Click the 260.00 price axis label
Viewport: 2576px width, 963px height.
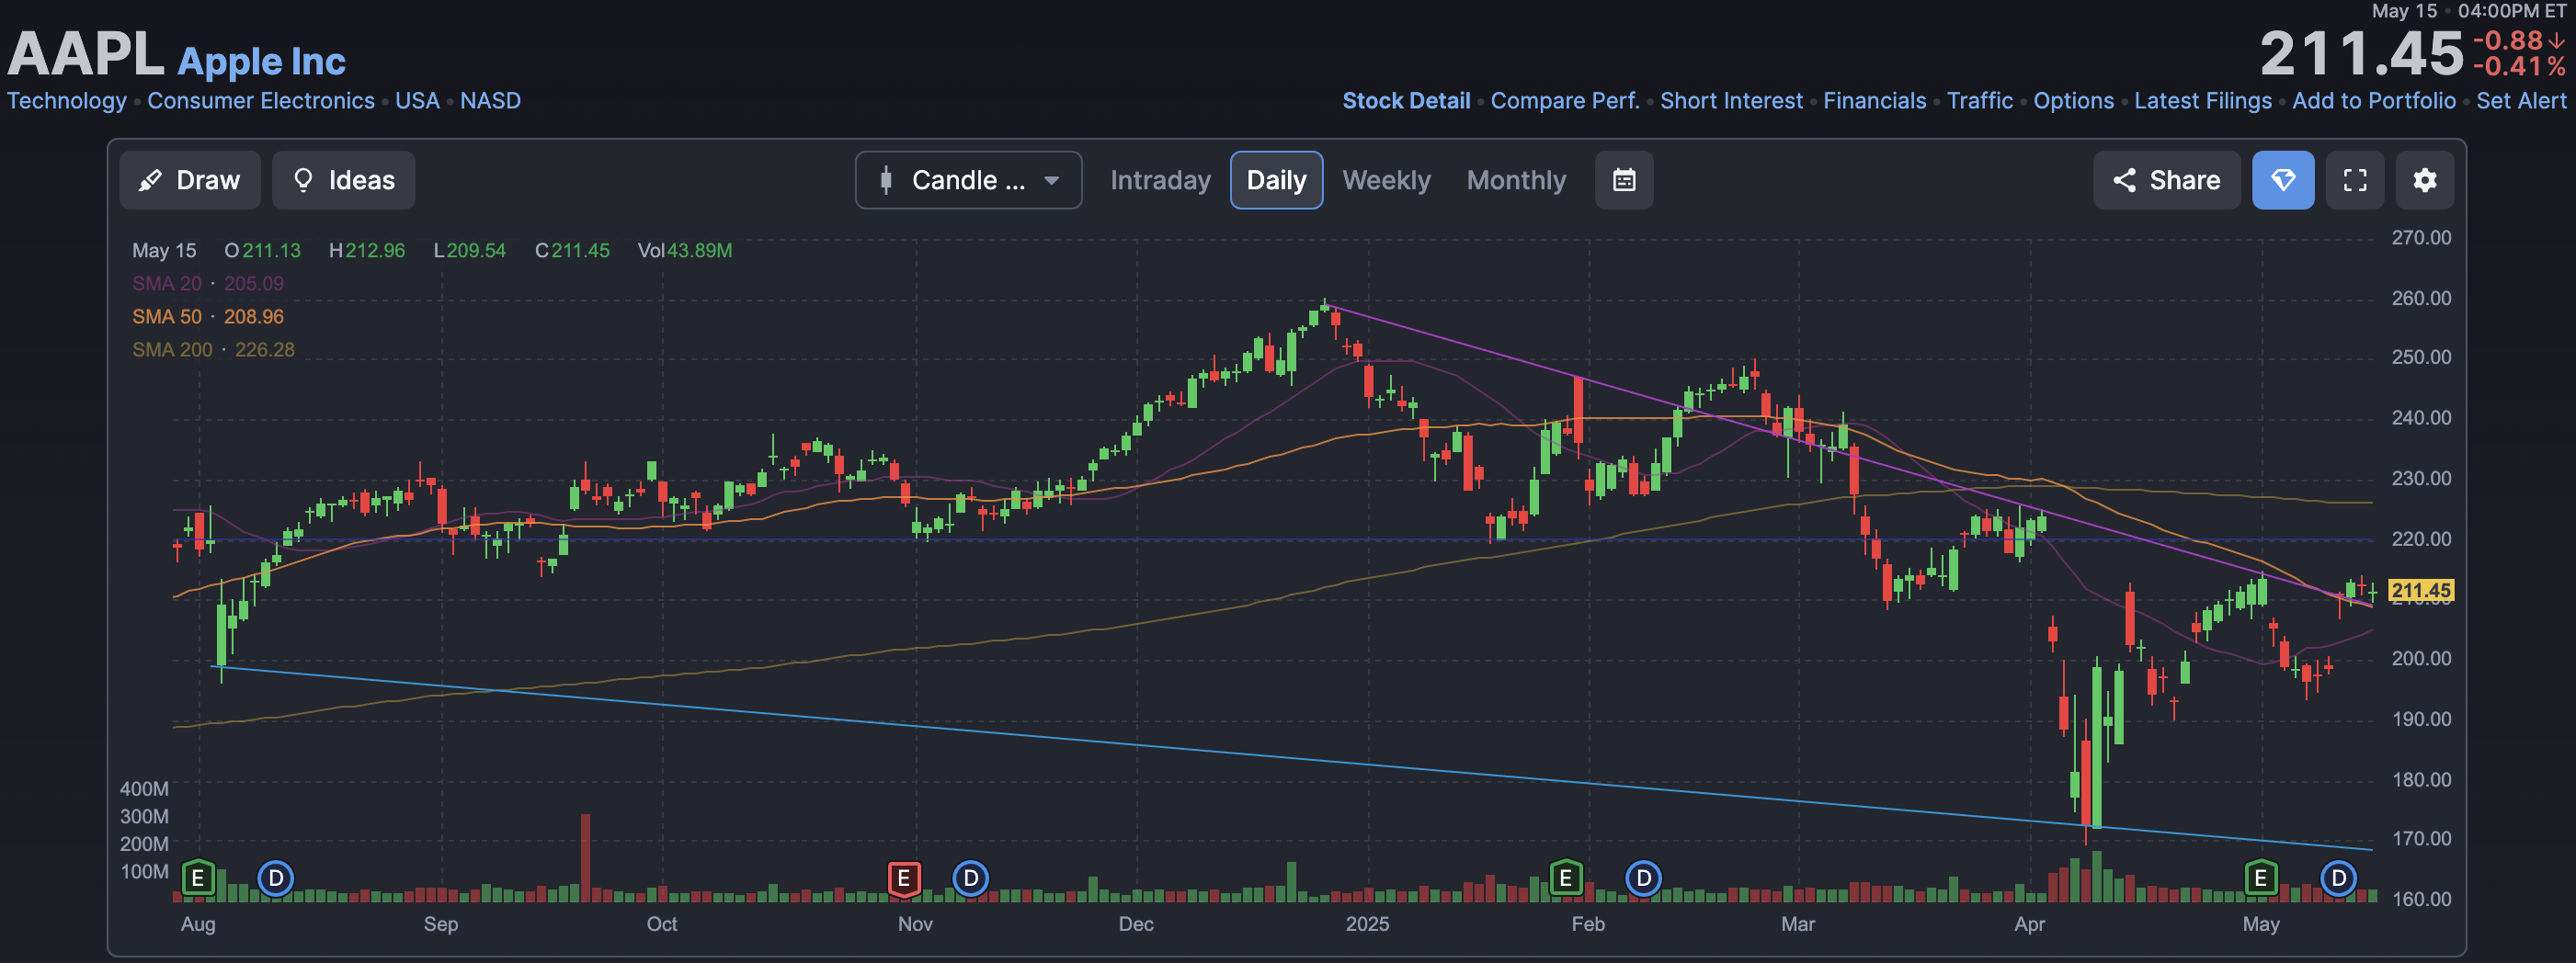[x=2421, y=299]
